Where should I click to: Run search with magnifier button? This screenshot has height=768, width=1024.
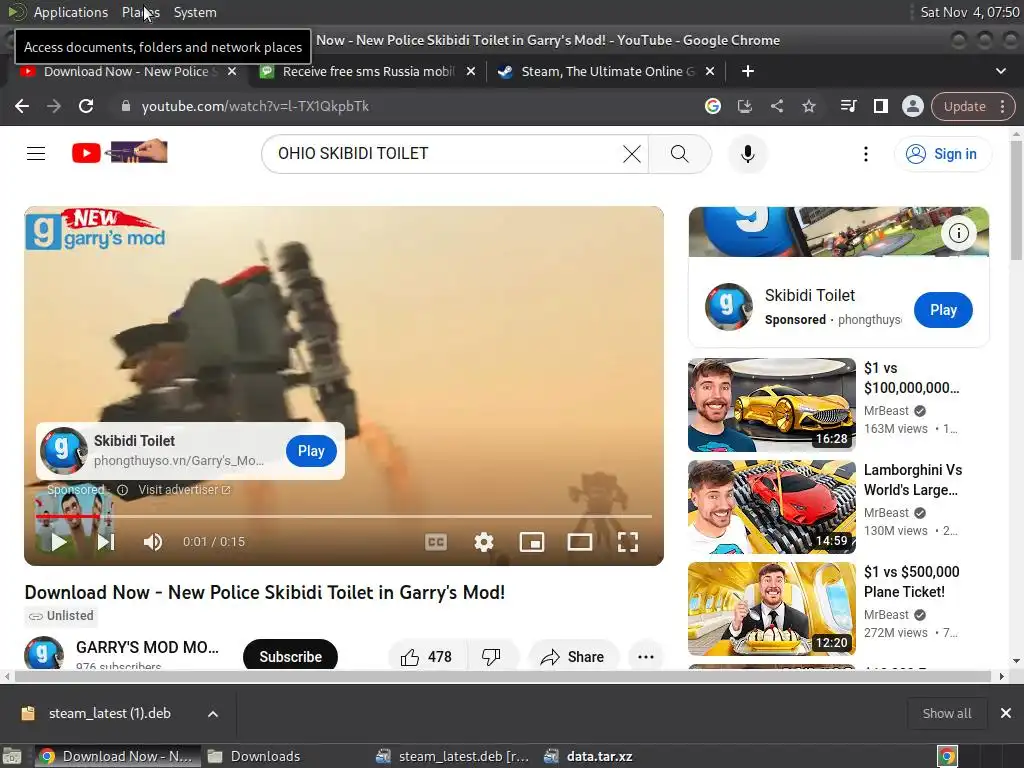point(680,154)
